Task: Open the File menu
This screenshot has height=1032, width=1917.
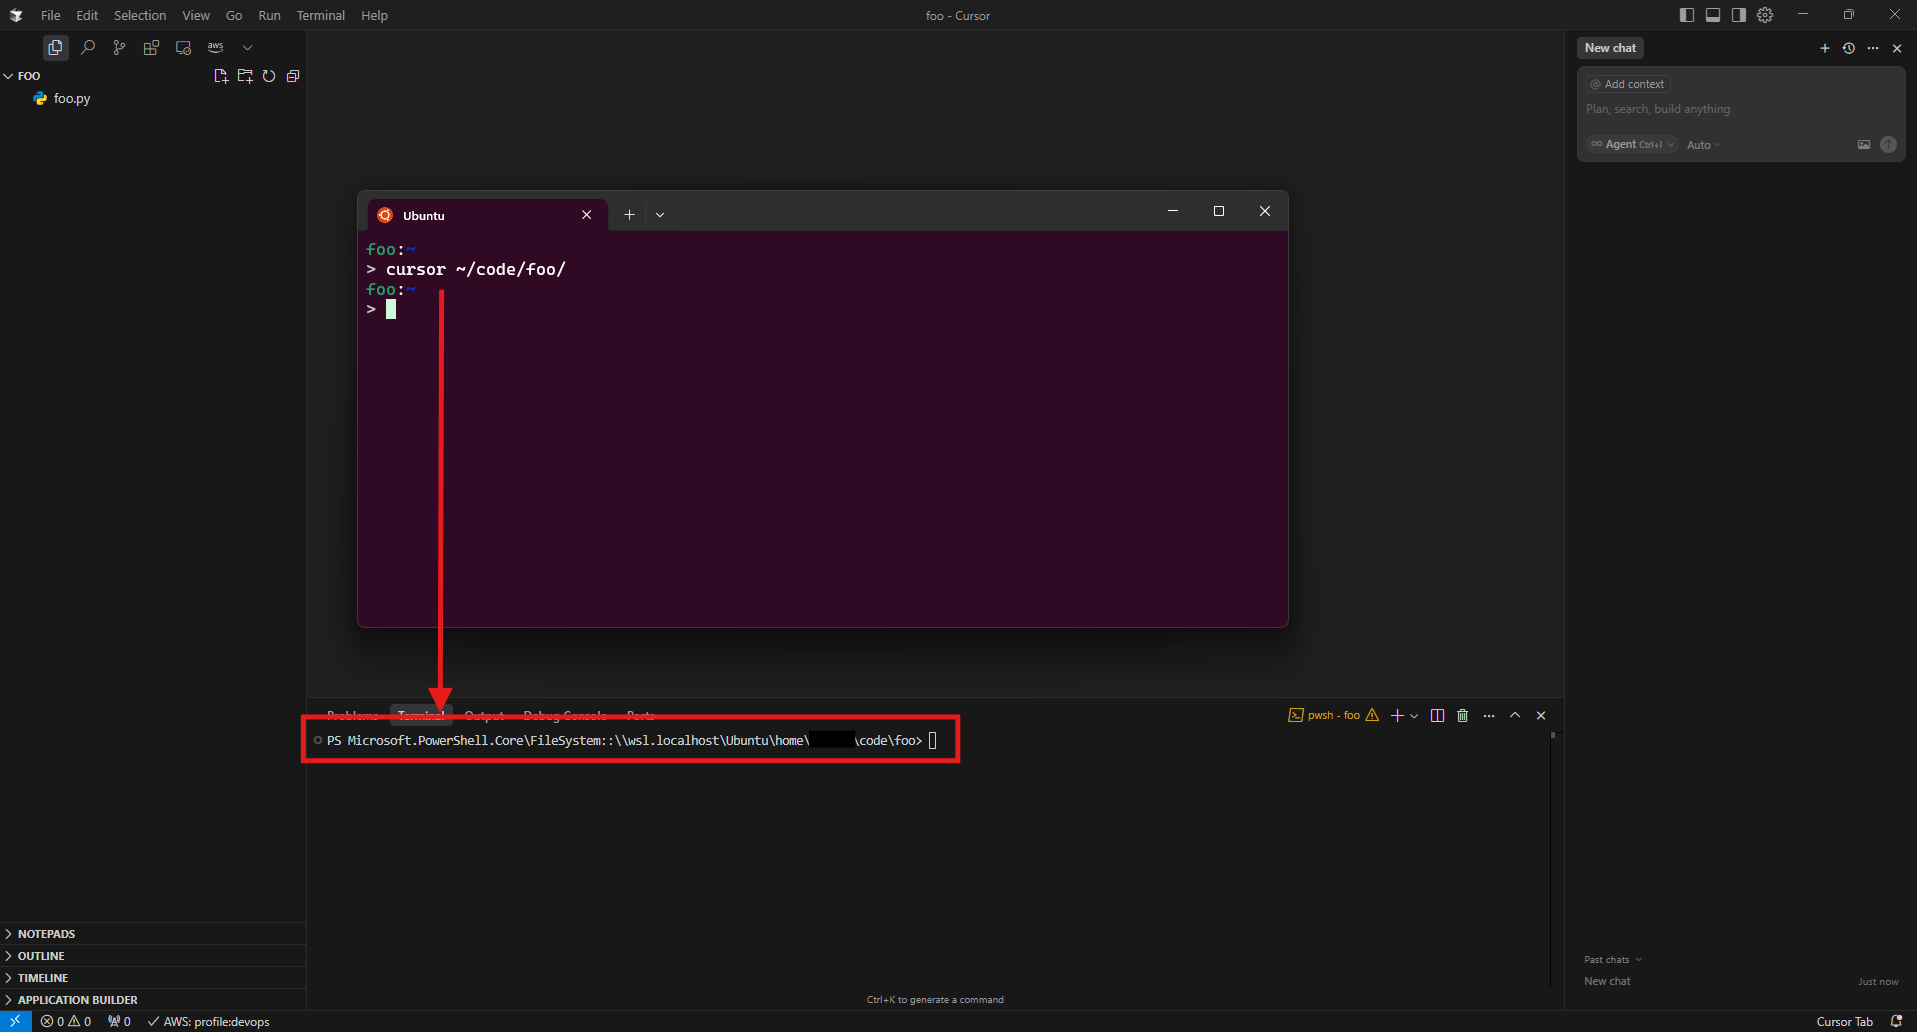Action: pyautogui.click(x=51, y=15)
